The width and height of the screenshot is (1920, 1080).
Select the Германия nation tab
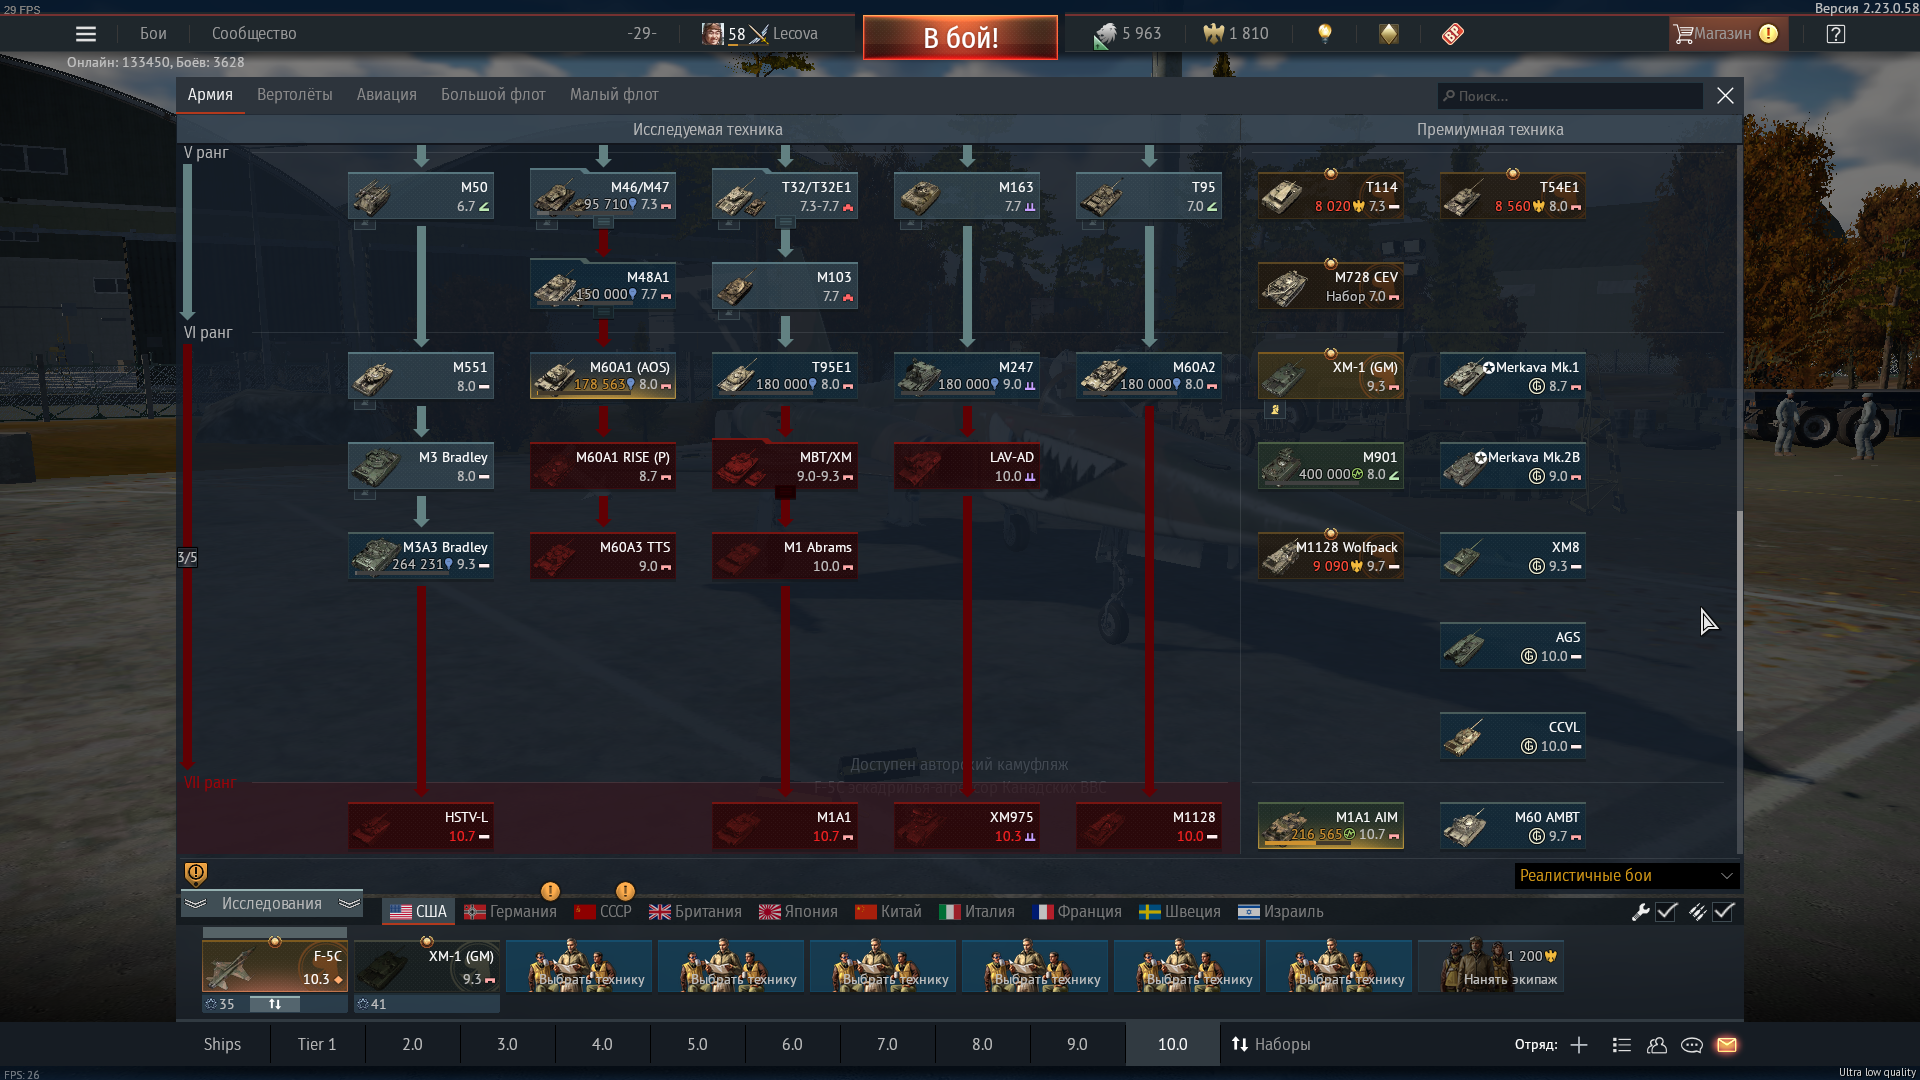pos(510,912)
